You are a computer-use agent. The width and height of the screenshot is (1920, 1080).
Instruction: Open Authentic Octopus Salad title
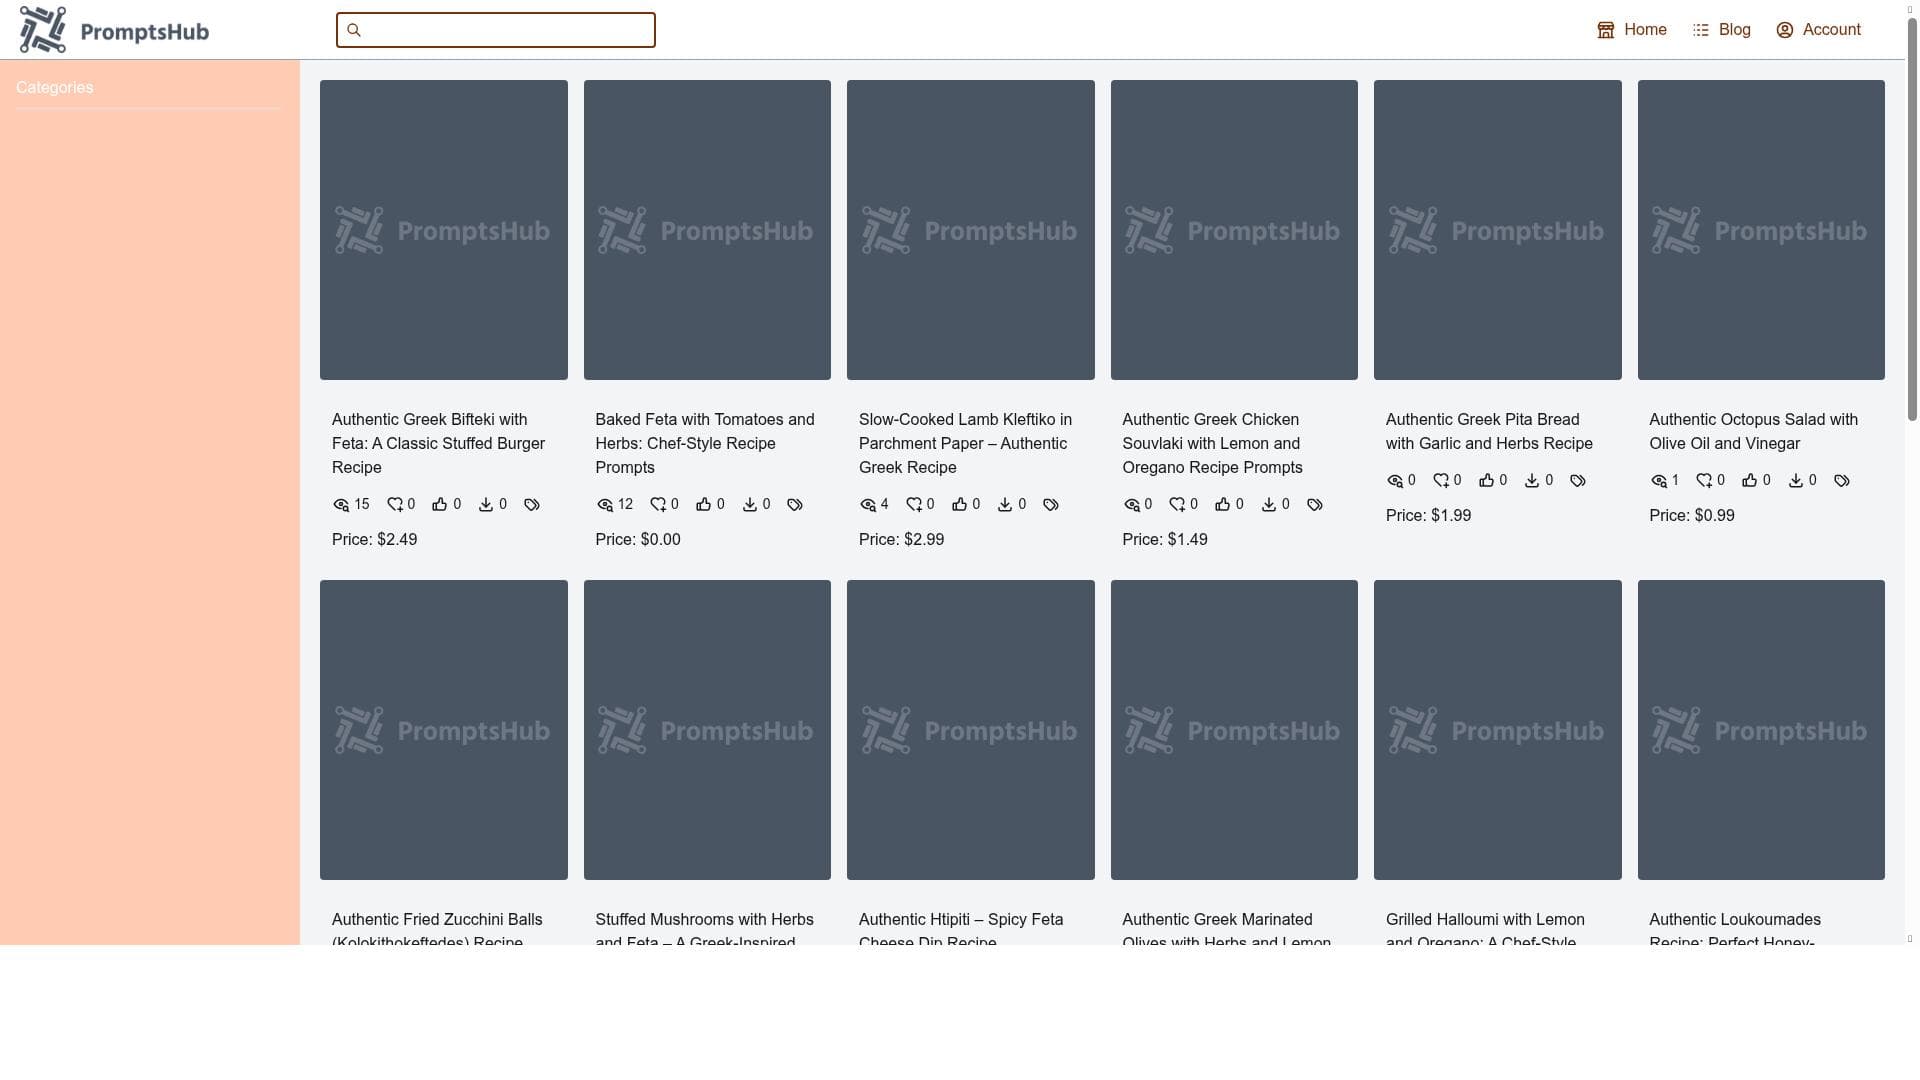[1754, 432]
